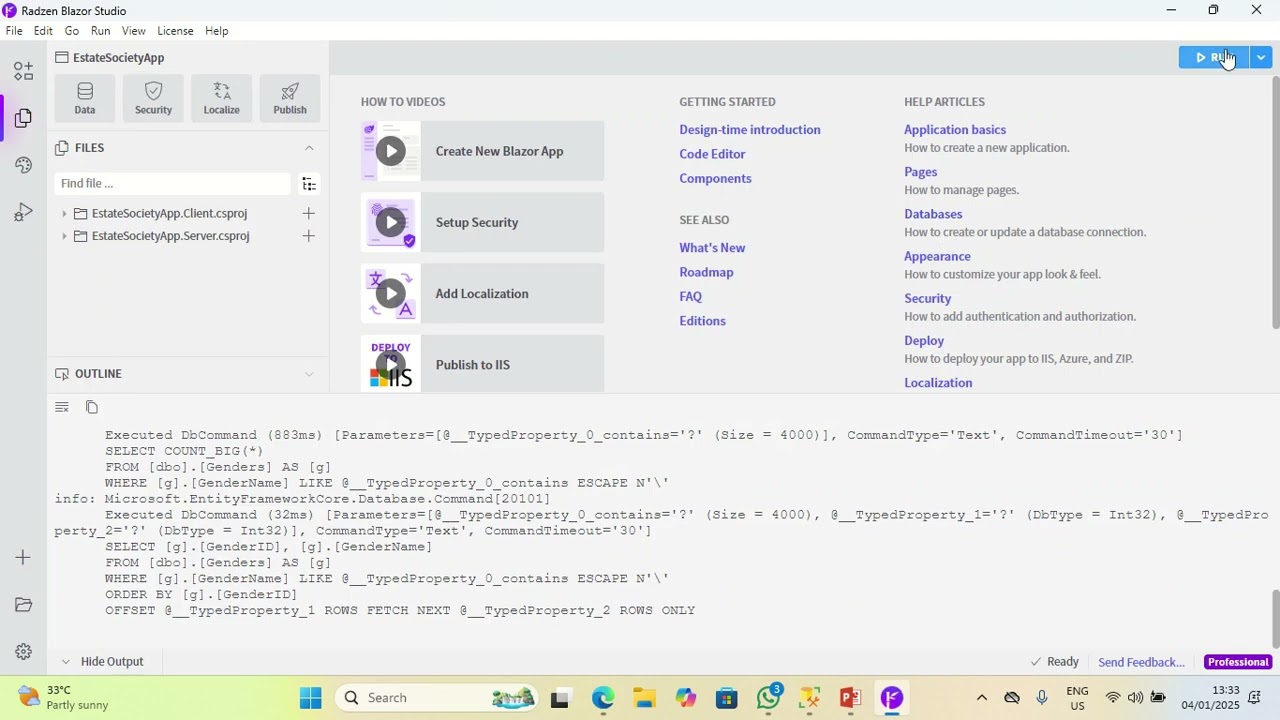Add file to EstateSocietyApp.Server.csproj

click(x=309, y=236)
